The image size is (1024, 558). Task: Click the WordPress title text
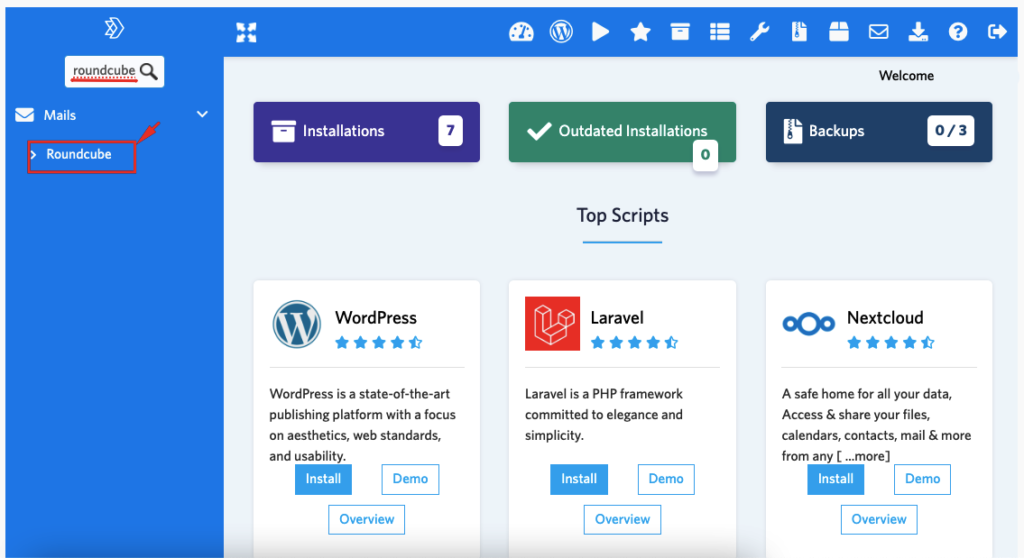click(x=376, y=318)
